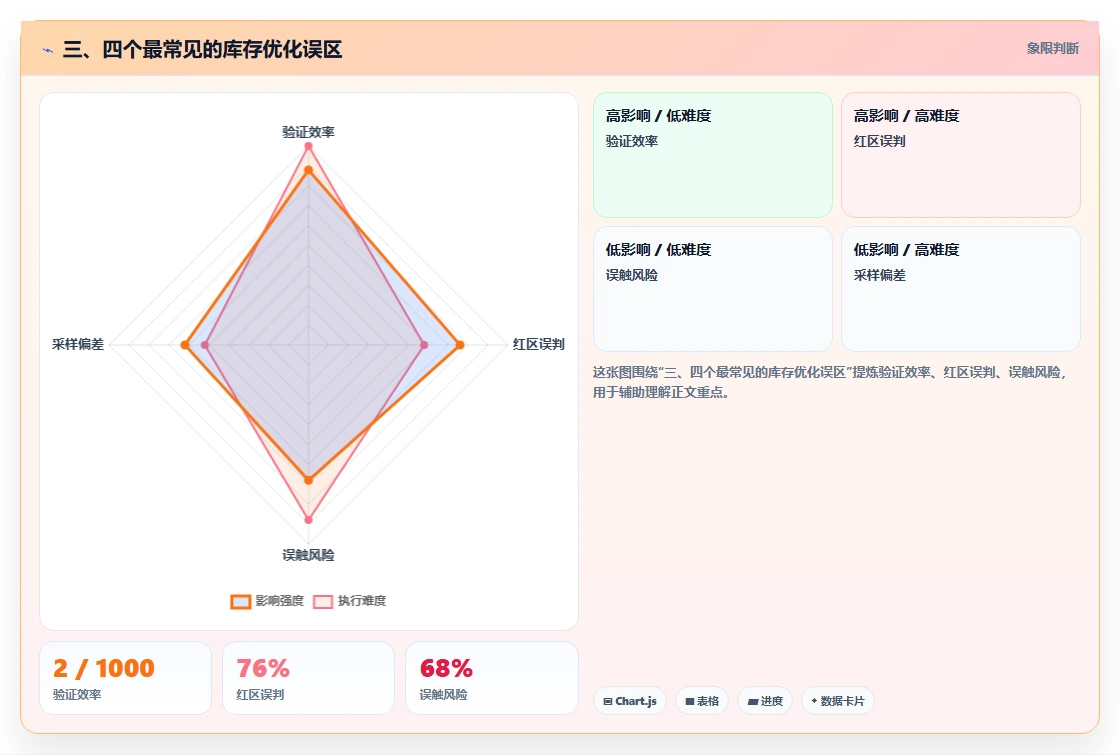Click the orange data point on 红区误判 axis
The width and height of the screenshot is (1120, 755).
(x=460, y=345)
